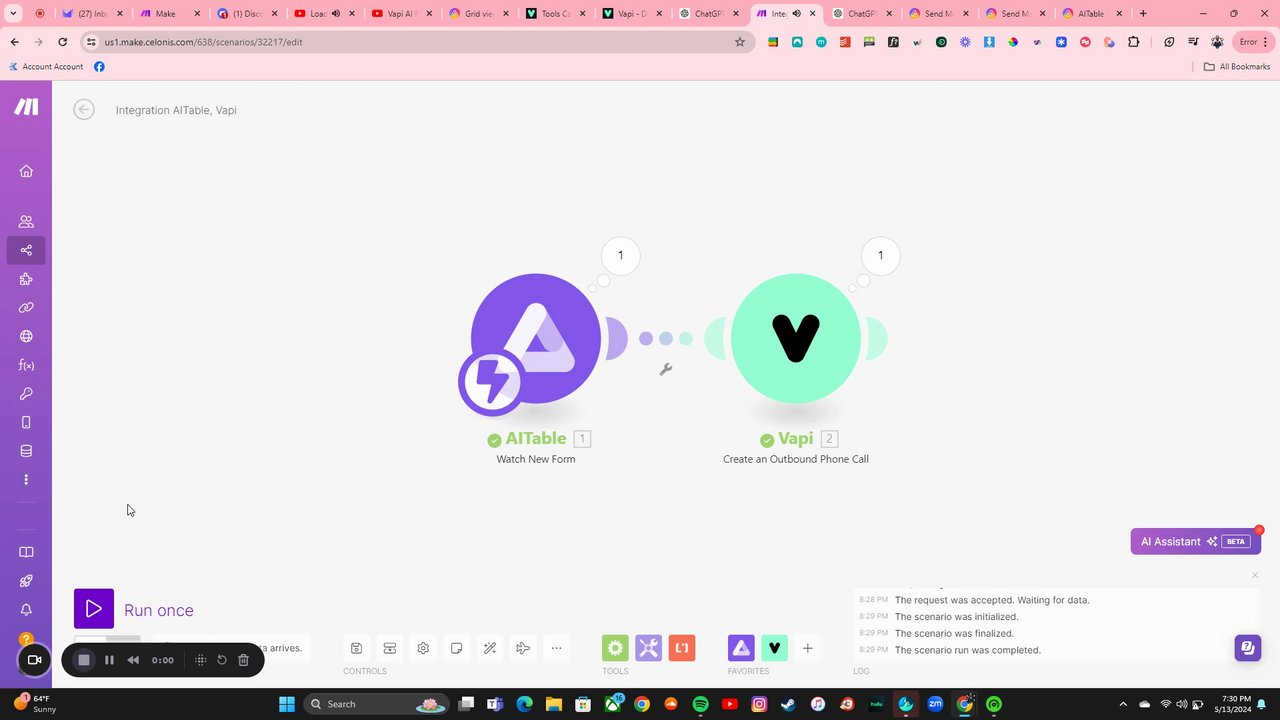
Task: Delete the recording with the trash icon
Action: tap(243, 660)
